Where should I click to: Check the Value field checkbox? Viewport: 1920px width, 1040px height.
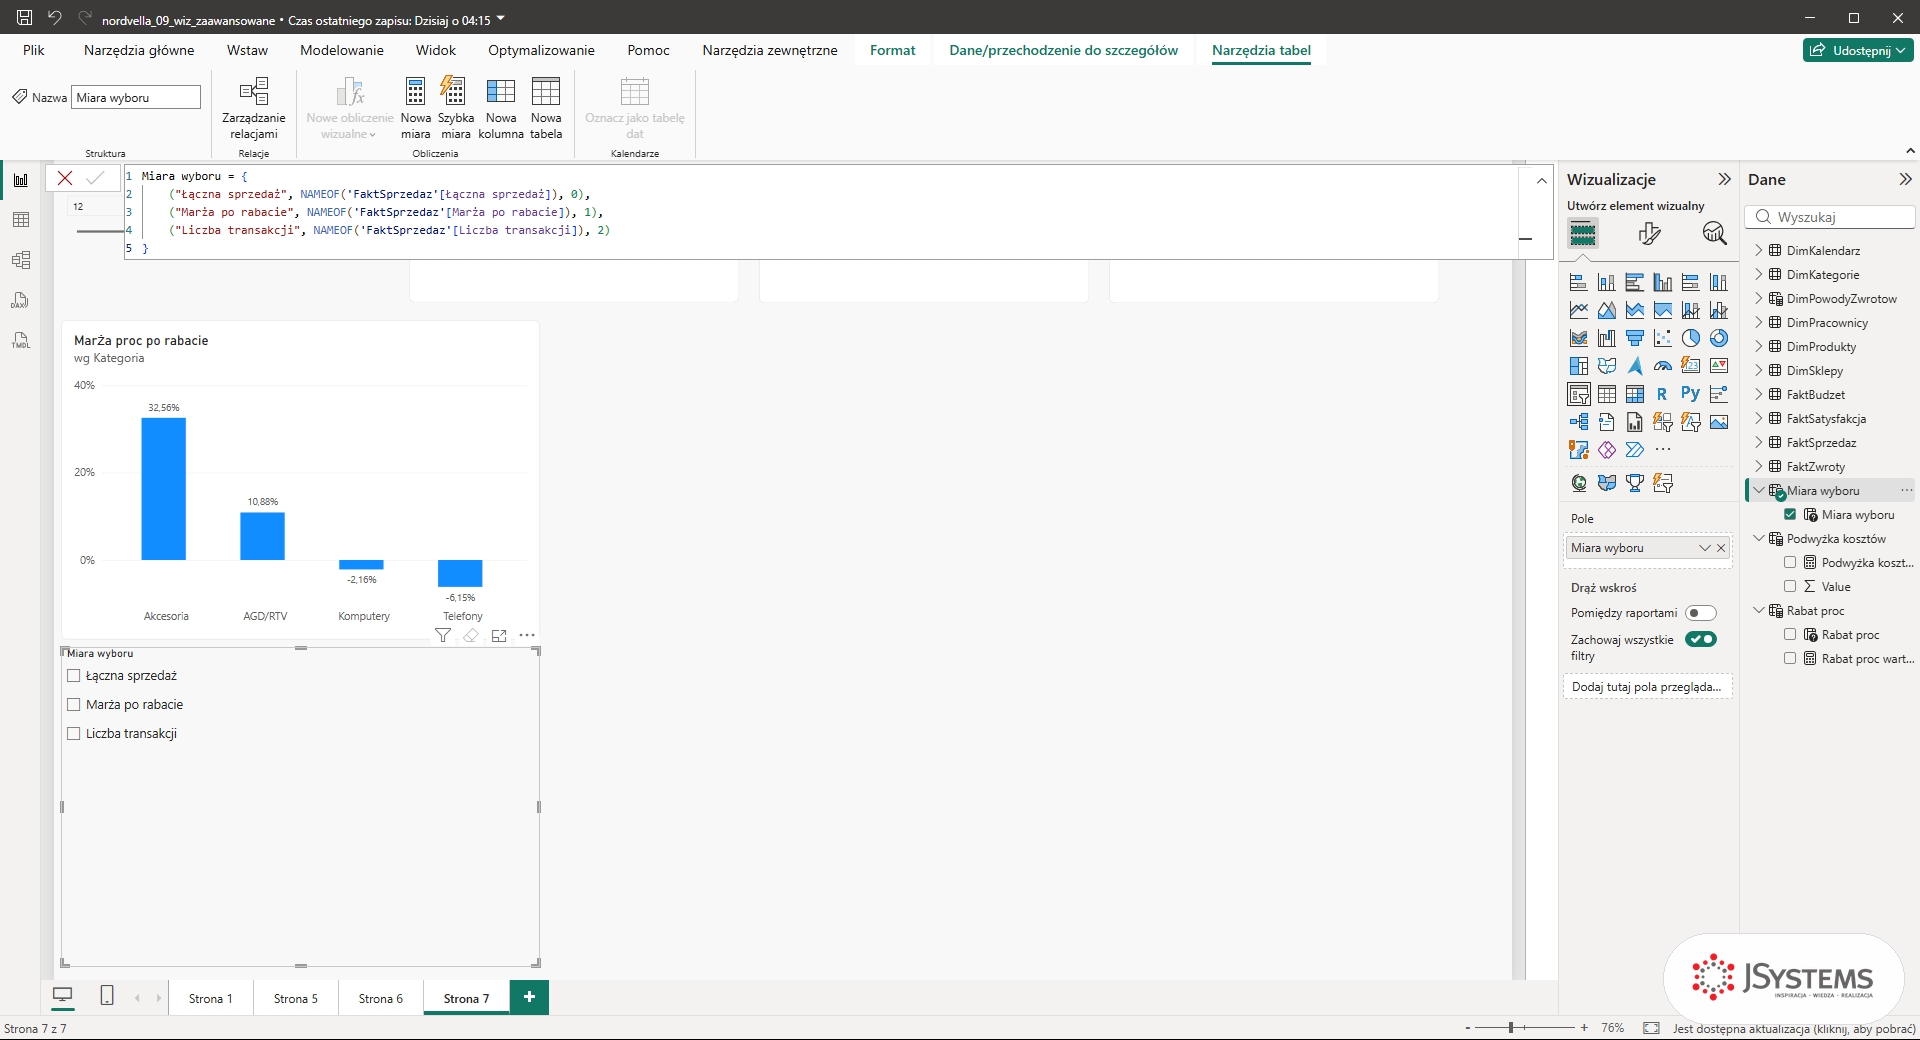click(x=1790, y=587)
